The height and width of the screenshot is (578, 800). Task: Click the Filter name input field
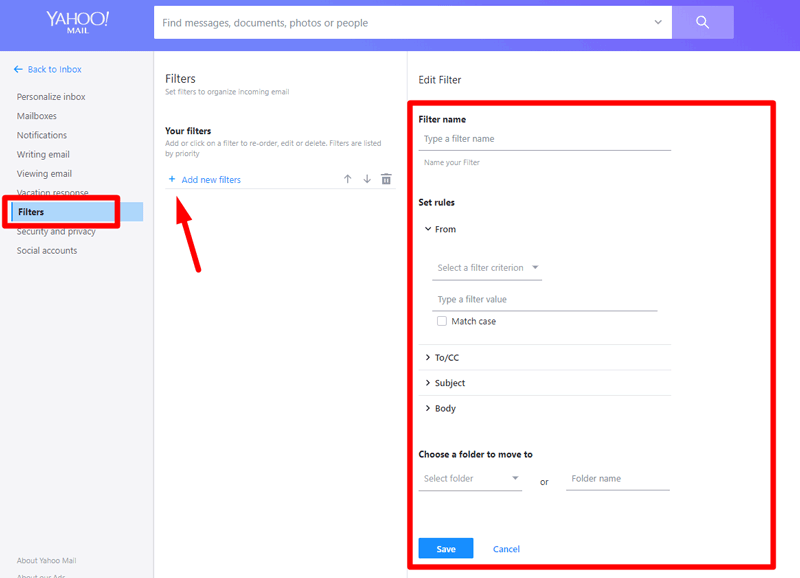click(545, 139)
